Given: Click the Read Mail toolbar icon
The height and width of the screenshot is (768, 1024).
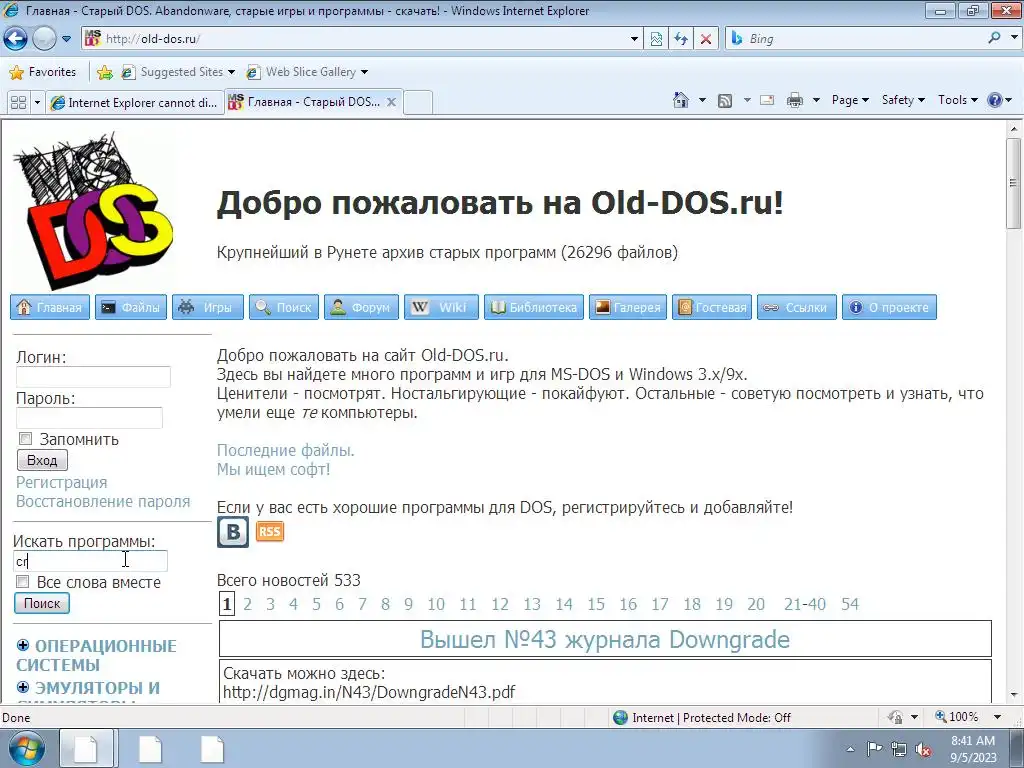Looking at the screenshot, I should [x=767, y=100].
